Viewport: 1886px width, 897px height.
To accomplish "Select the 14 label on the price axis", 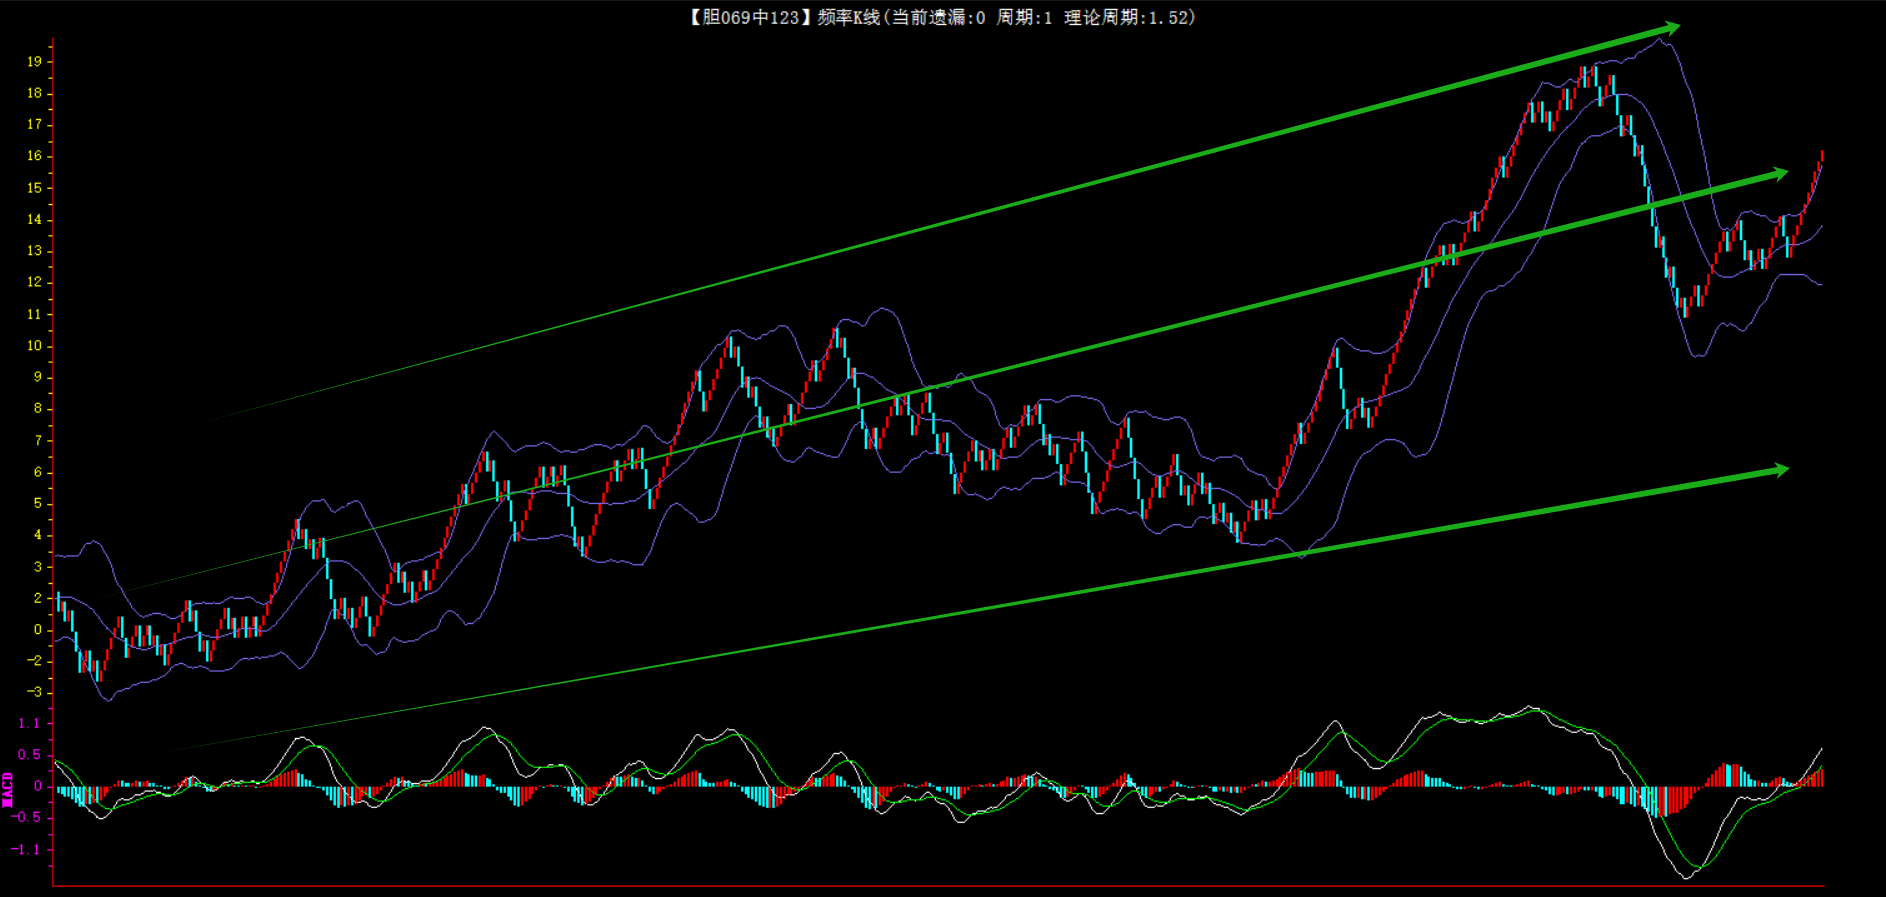I will point(35,220).
